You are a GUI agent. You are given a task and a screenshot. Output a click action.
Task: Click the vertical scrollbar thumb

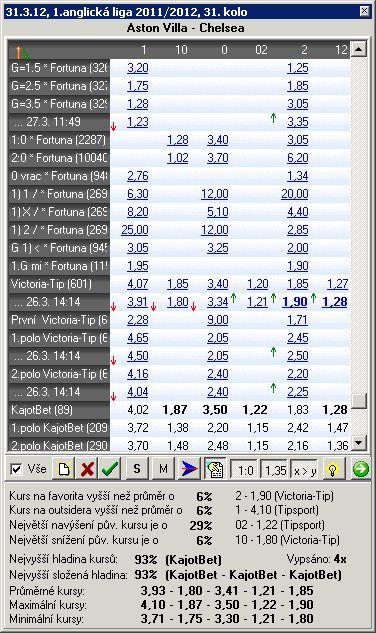pyautogui.click(x=359, y=401)
